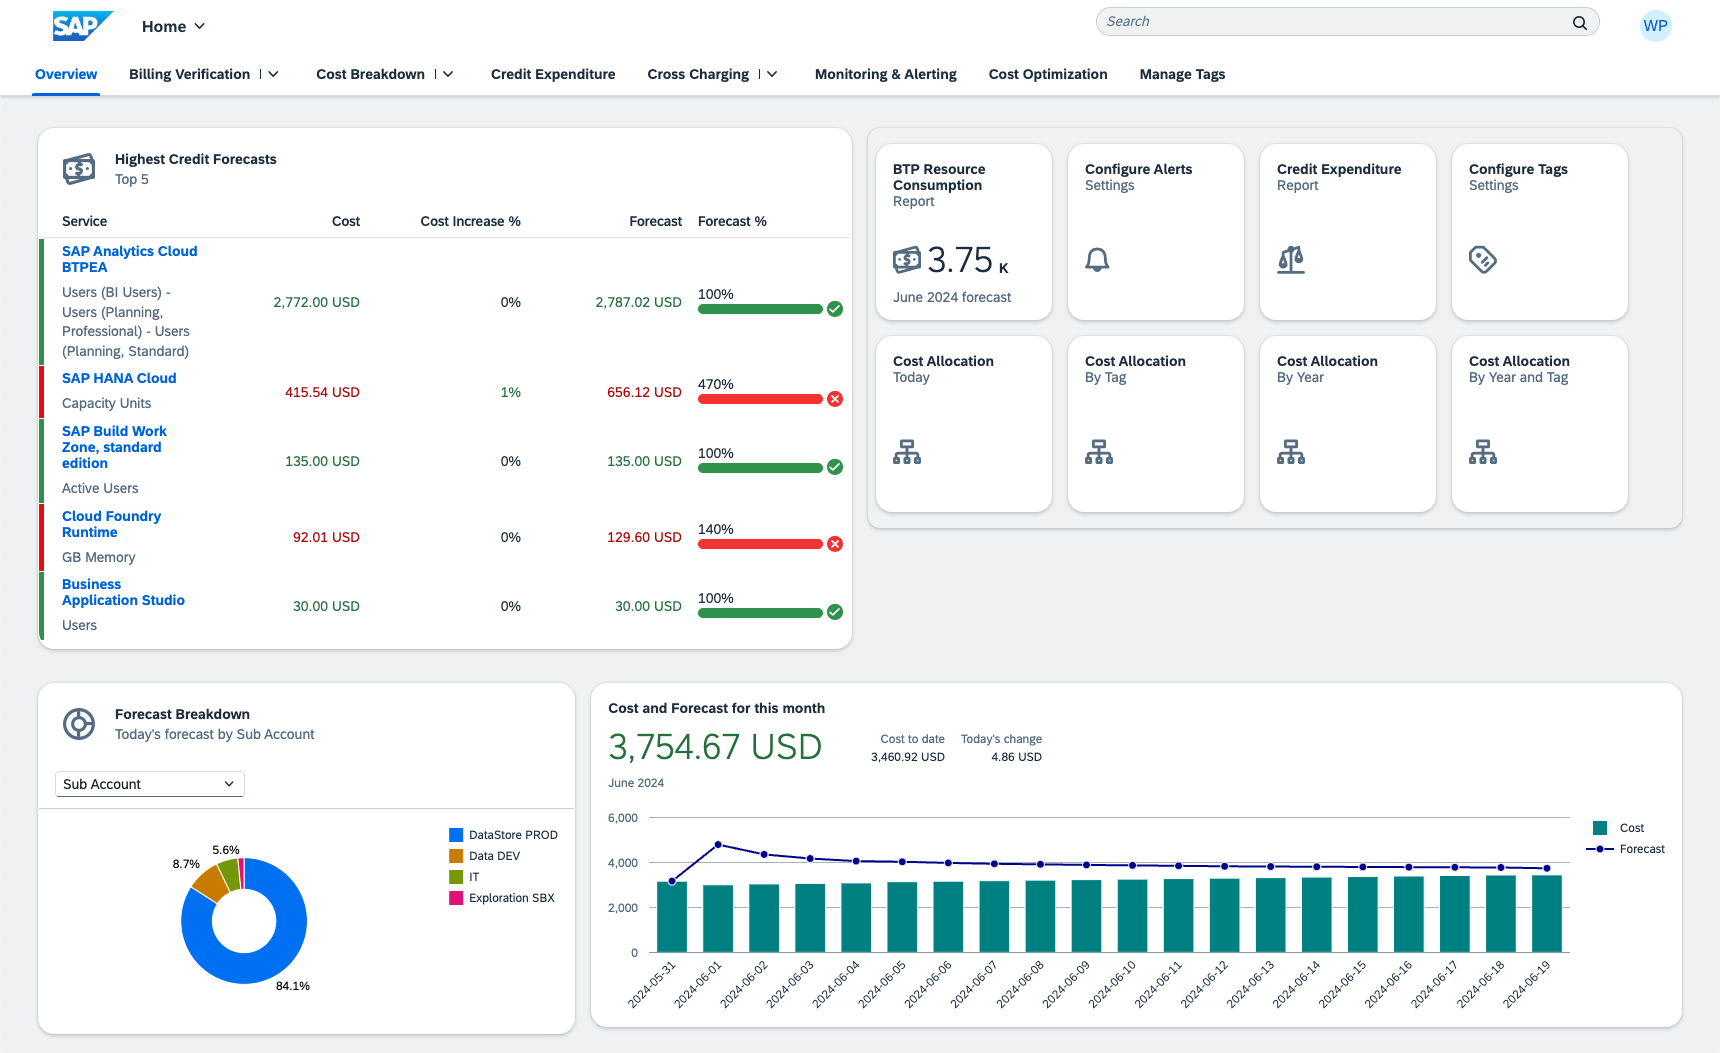The height and width of the screenshot is (1053, 1720).
Task: Click the 2,772.00 USD cost value
Action: tap(316, 302)
